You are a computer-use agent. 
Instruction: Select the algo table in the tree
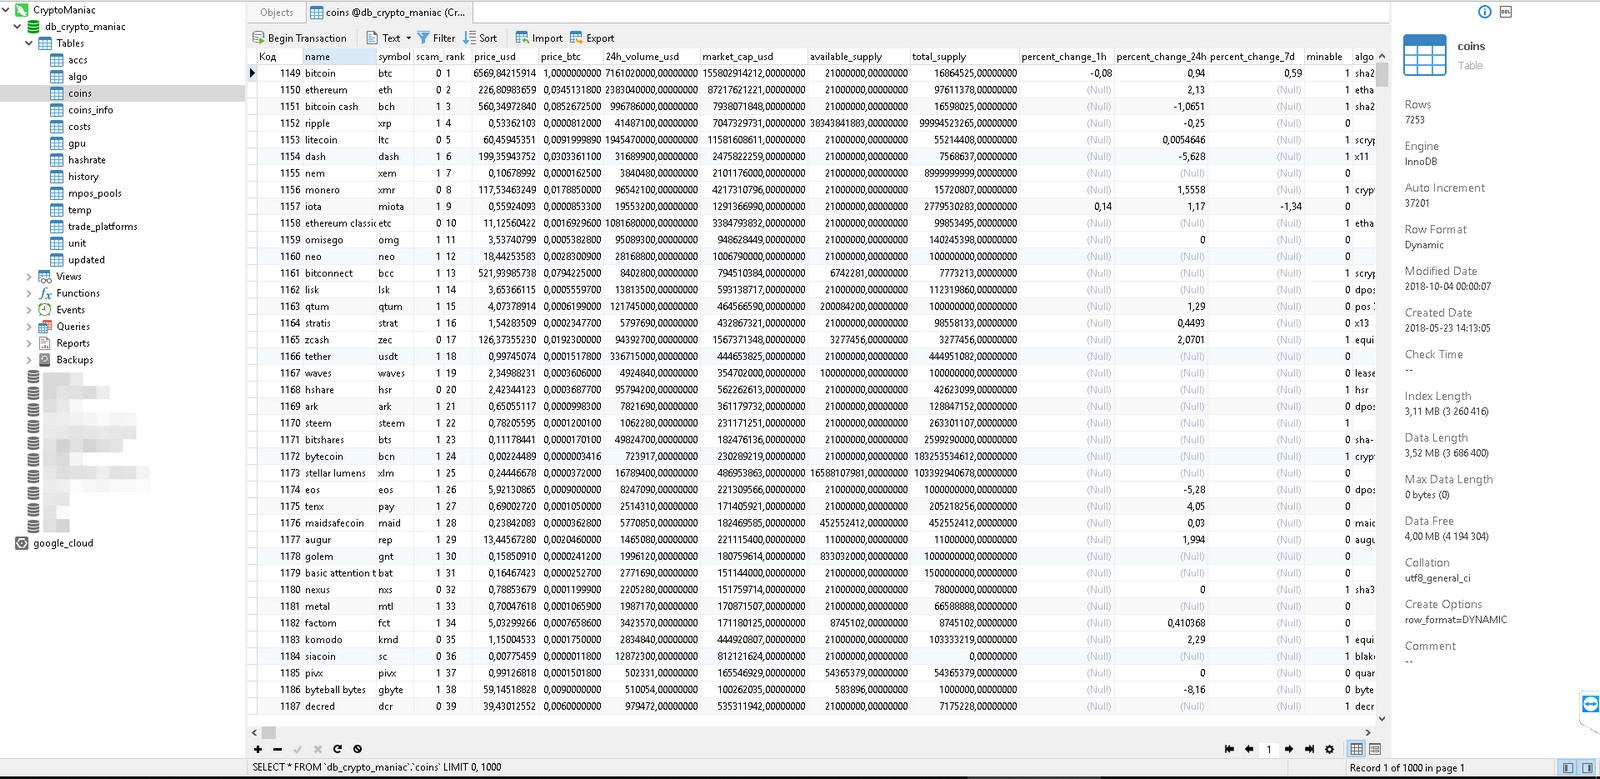coord(77,77)
